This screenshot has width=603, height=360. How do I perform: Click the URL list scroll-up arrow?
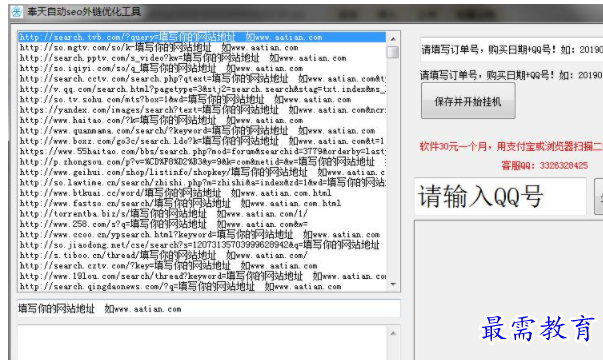393,39
